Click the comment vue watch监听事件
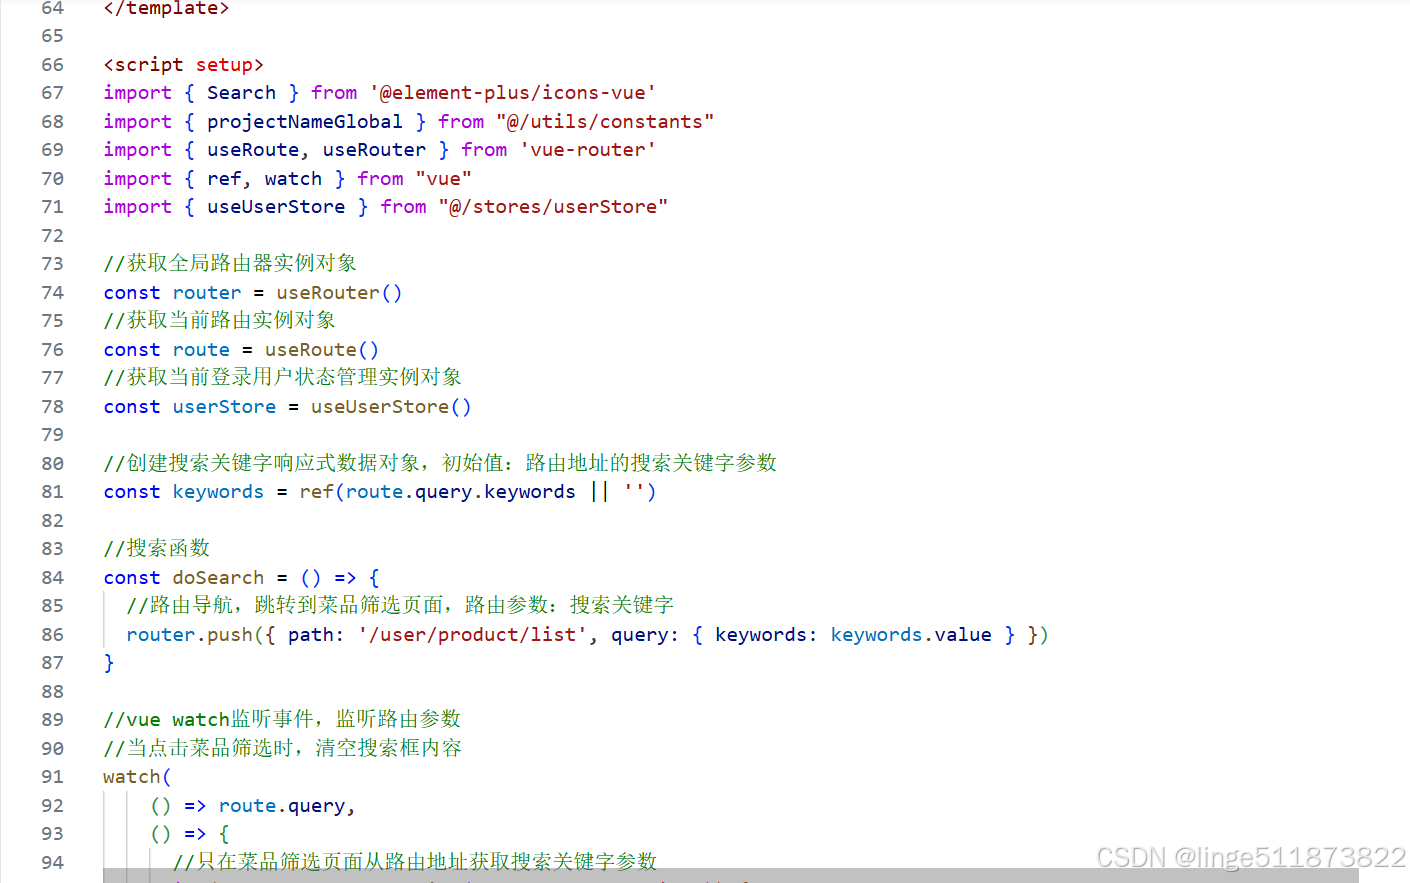 (x=282, y=719)
